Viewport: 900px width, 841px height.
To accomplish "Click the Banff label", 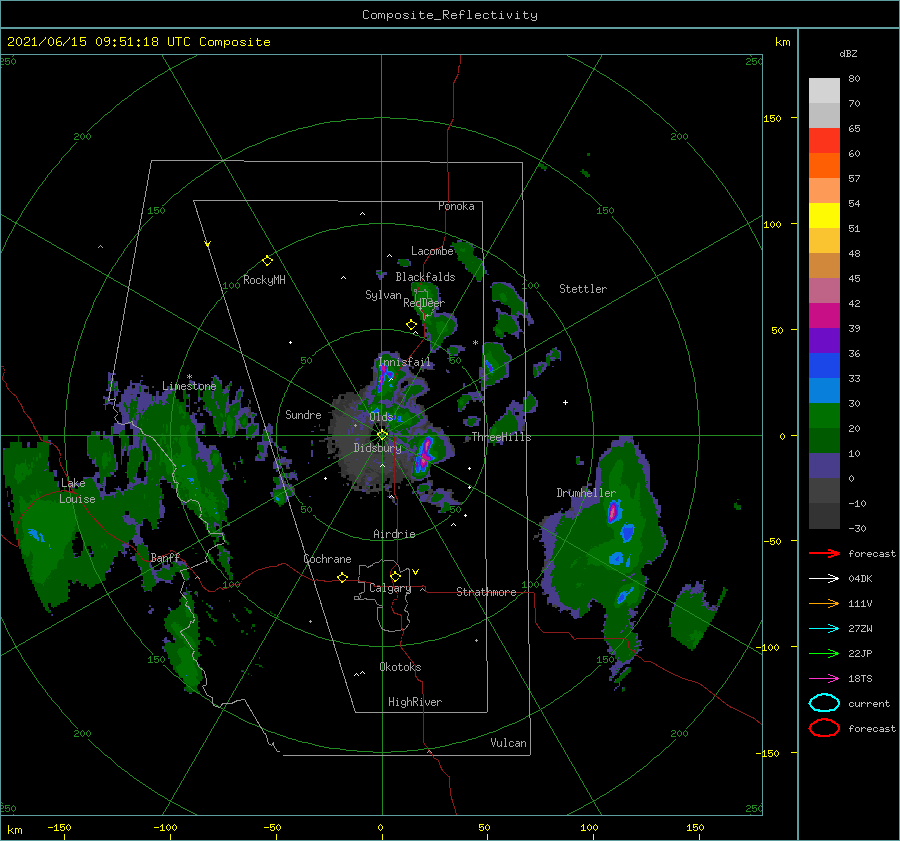I will pyautogui.click(x=165, y=557).
